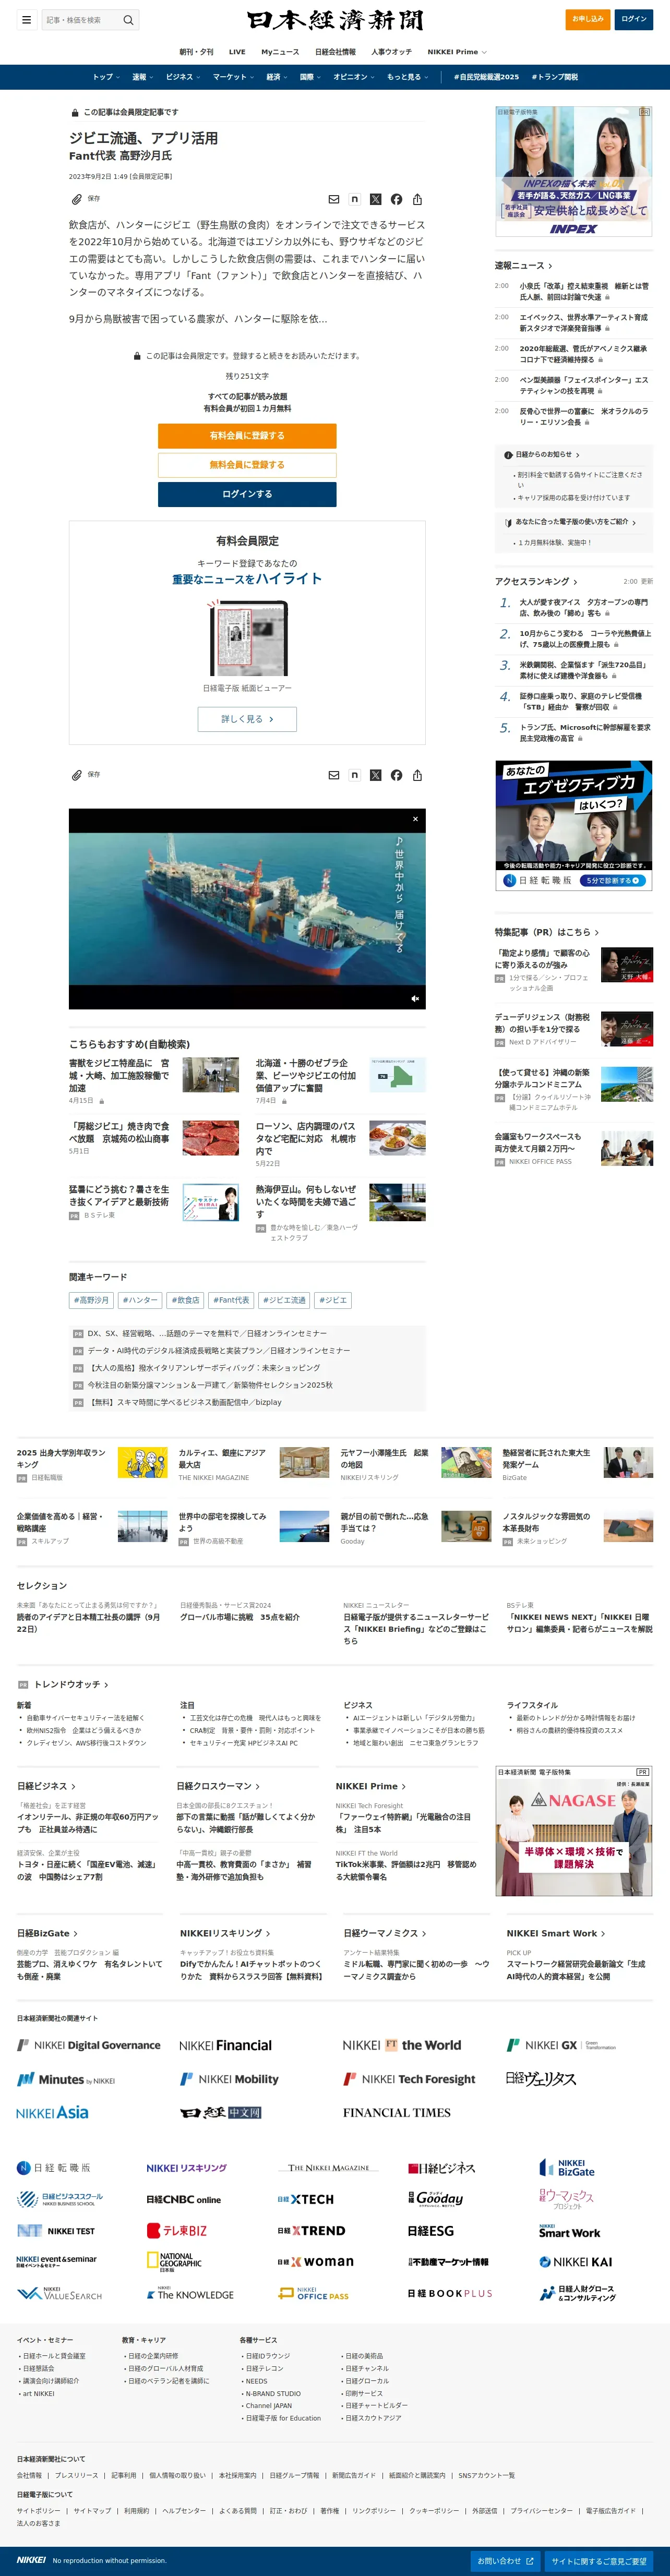The width and height of the screenshot is (670, 2576).
Task: Open the トレンドウオッチ section header
Action: 71,1685
